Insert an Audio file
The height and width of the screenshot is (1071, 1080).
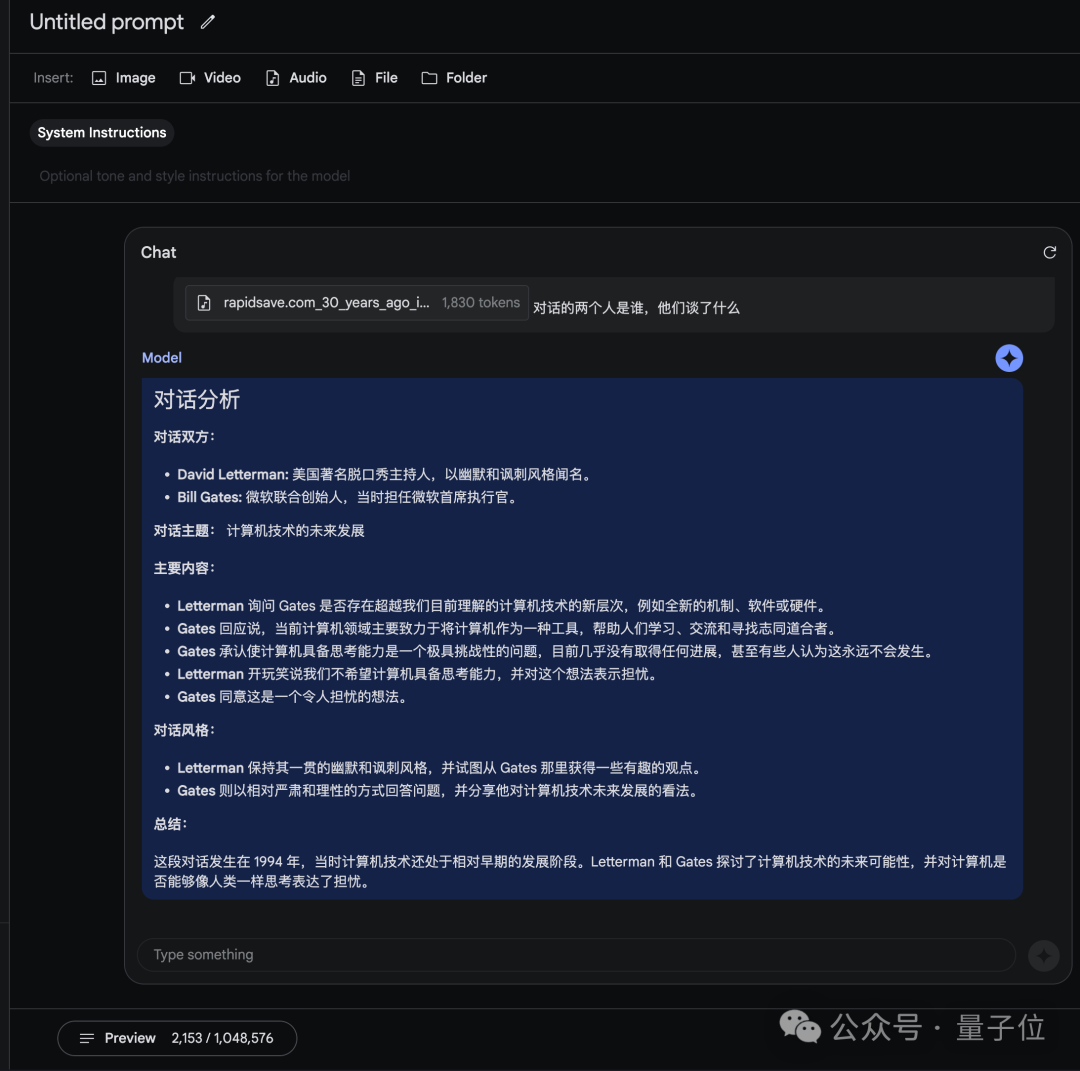[295, 77]
